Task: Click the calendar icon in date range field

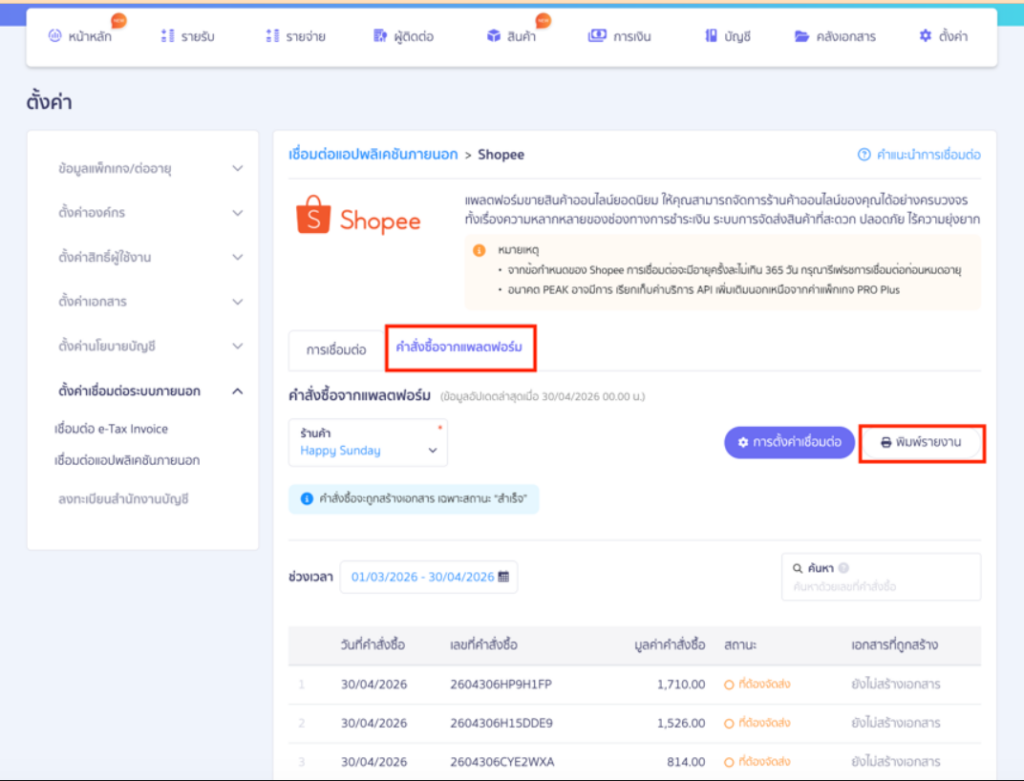Action: [x=504, y=577]
